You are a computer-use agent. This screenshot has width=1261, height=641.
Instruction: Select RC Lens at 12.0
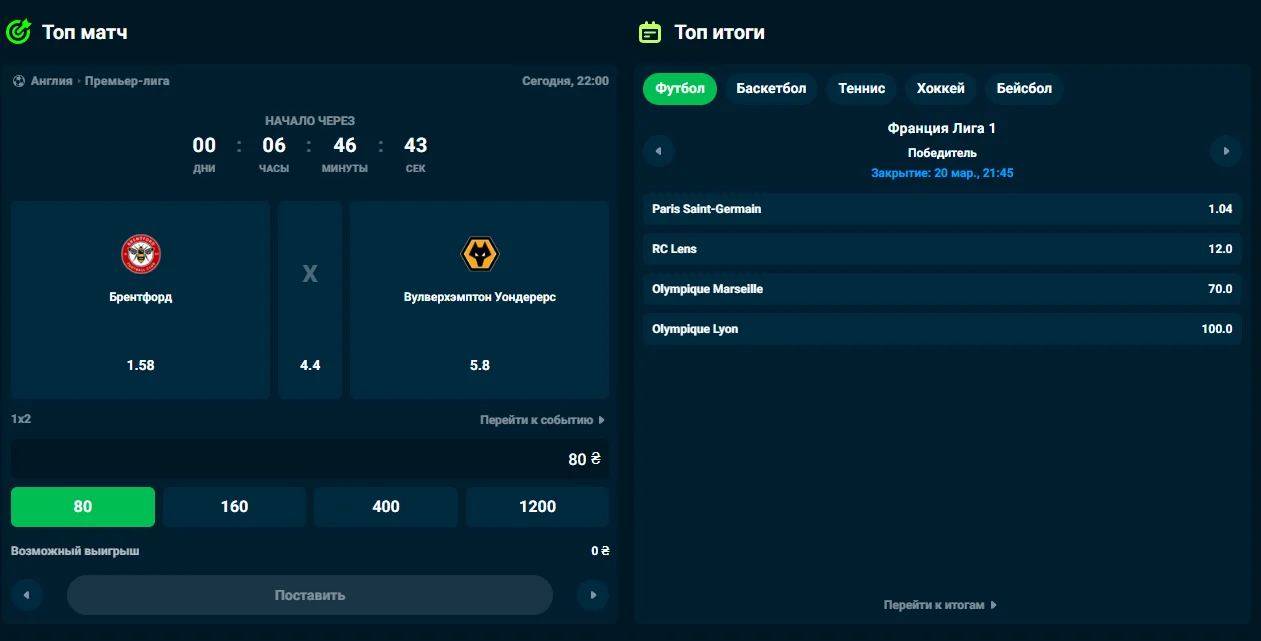[x=942, y=249]
